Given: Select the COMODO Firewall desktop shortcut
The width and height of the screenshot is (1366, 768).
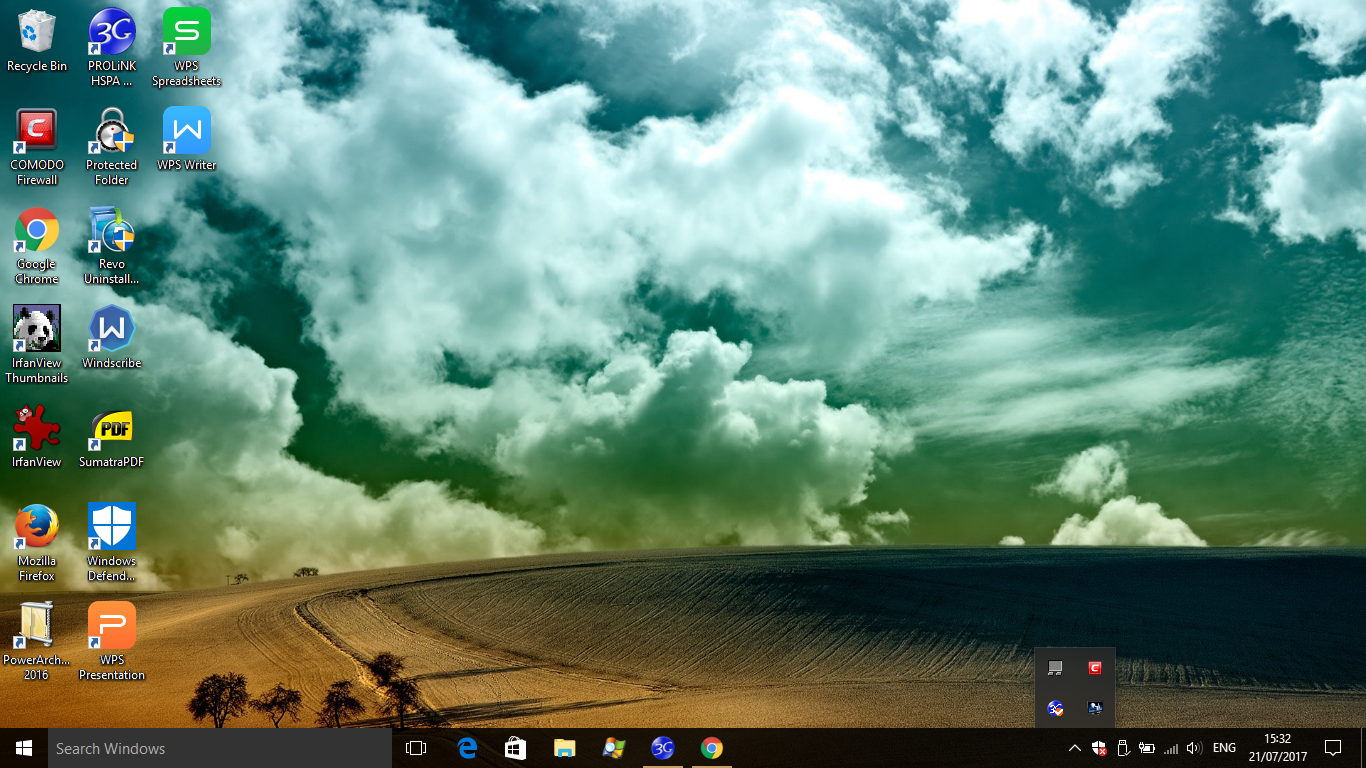Looking at the screenshot, I should coord(37,147).
